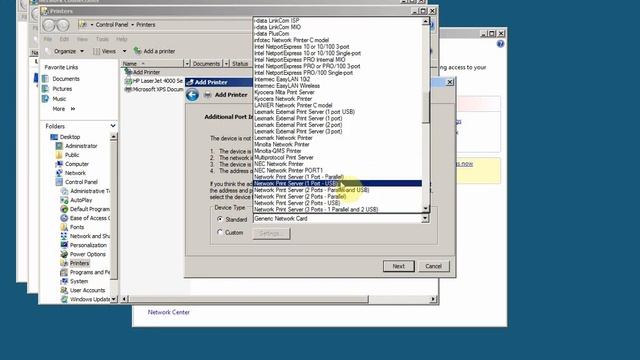Screen dimensions: 640x360
Task: Open Pictures in Favorite Links
Action: (x=62, y=89)
